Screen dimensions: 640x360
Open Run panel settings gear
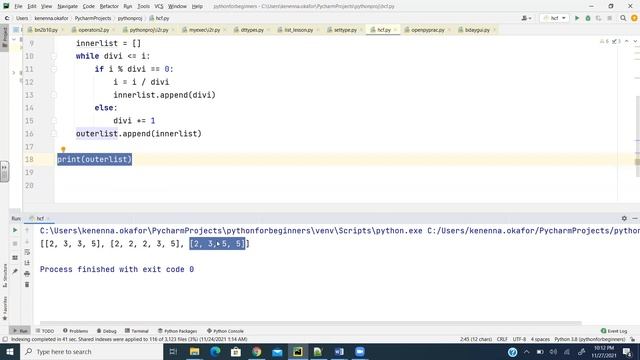click(x=624, y=218)
